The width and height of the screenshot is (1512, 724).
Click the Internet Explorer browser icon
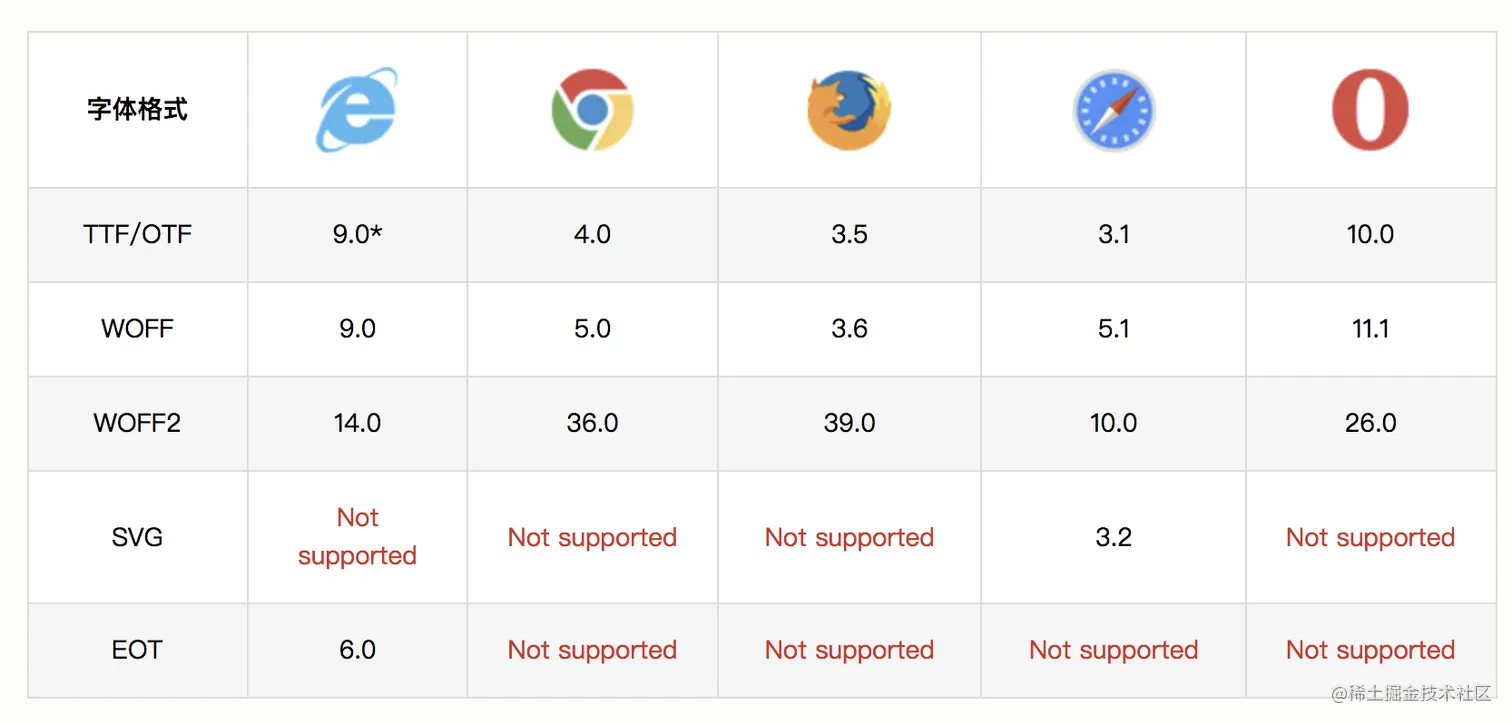coord(357,110)
